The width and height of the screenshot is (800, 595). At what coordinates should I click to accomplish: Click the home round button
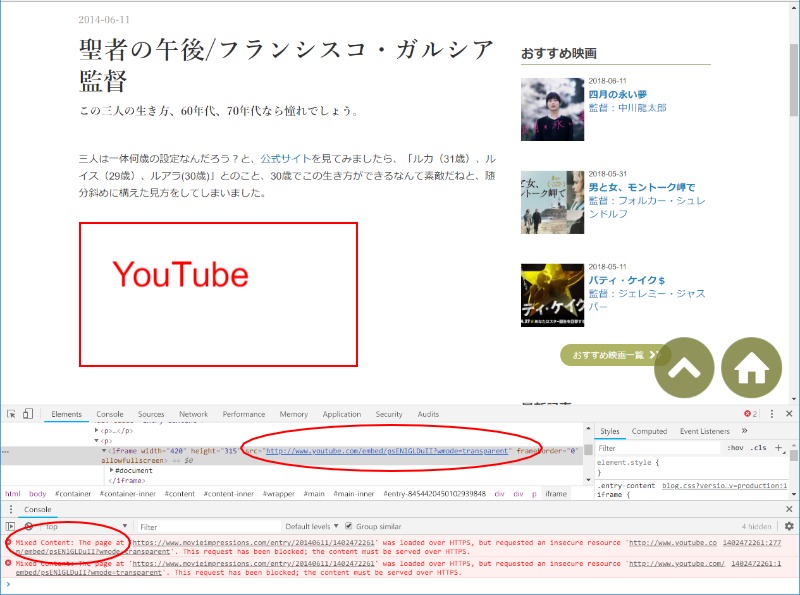pyautogui.click(x=752, y=367)
